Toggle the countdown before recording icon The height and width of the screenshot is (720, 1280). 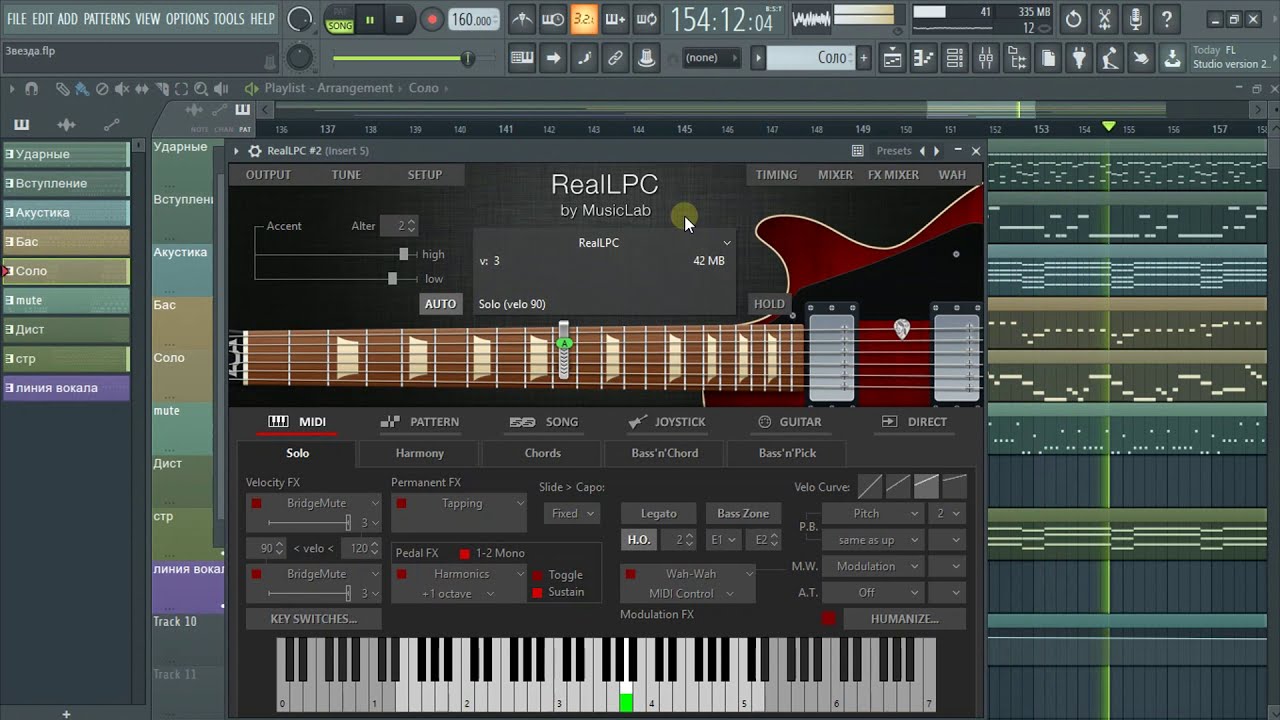click(x=584, y=19)
